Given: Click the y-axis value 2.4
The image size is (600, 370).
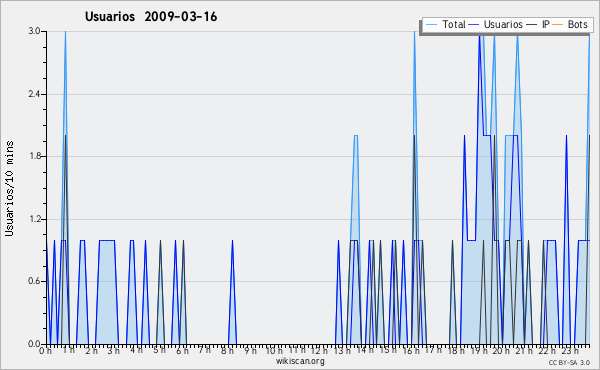Looking at the screenshot, I should (x=34, y=94).
